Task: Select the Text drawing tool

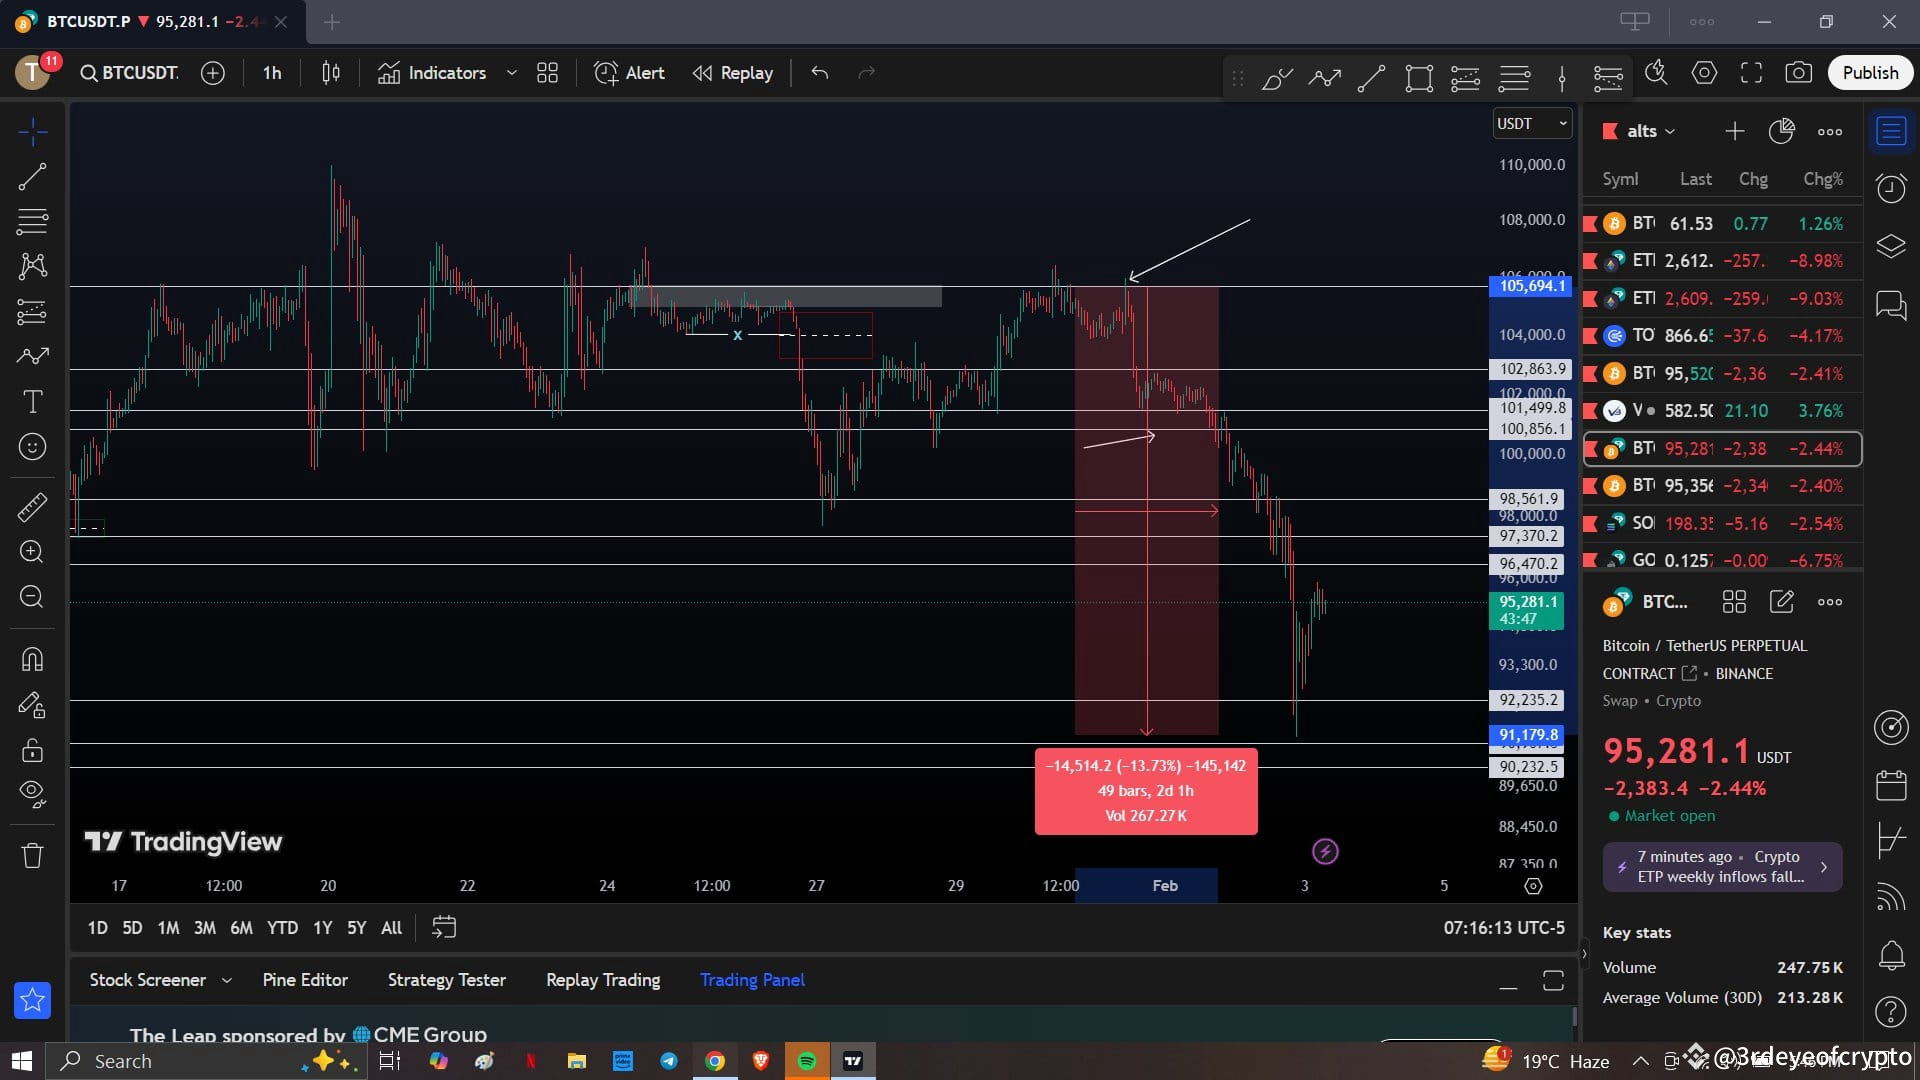Action: pyautogui.click(x=33, y=401)
